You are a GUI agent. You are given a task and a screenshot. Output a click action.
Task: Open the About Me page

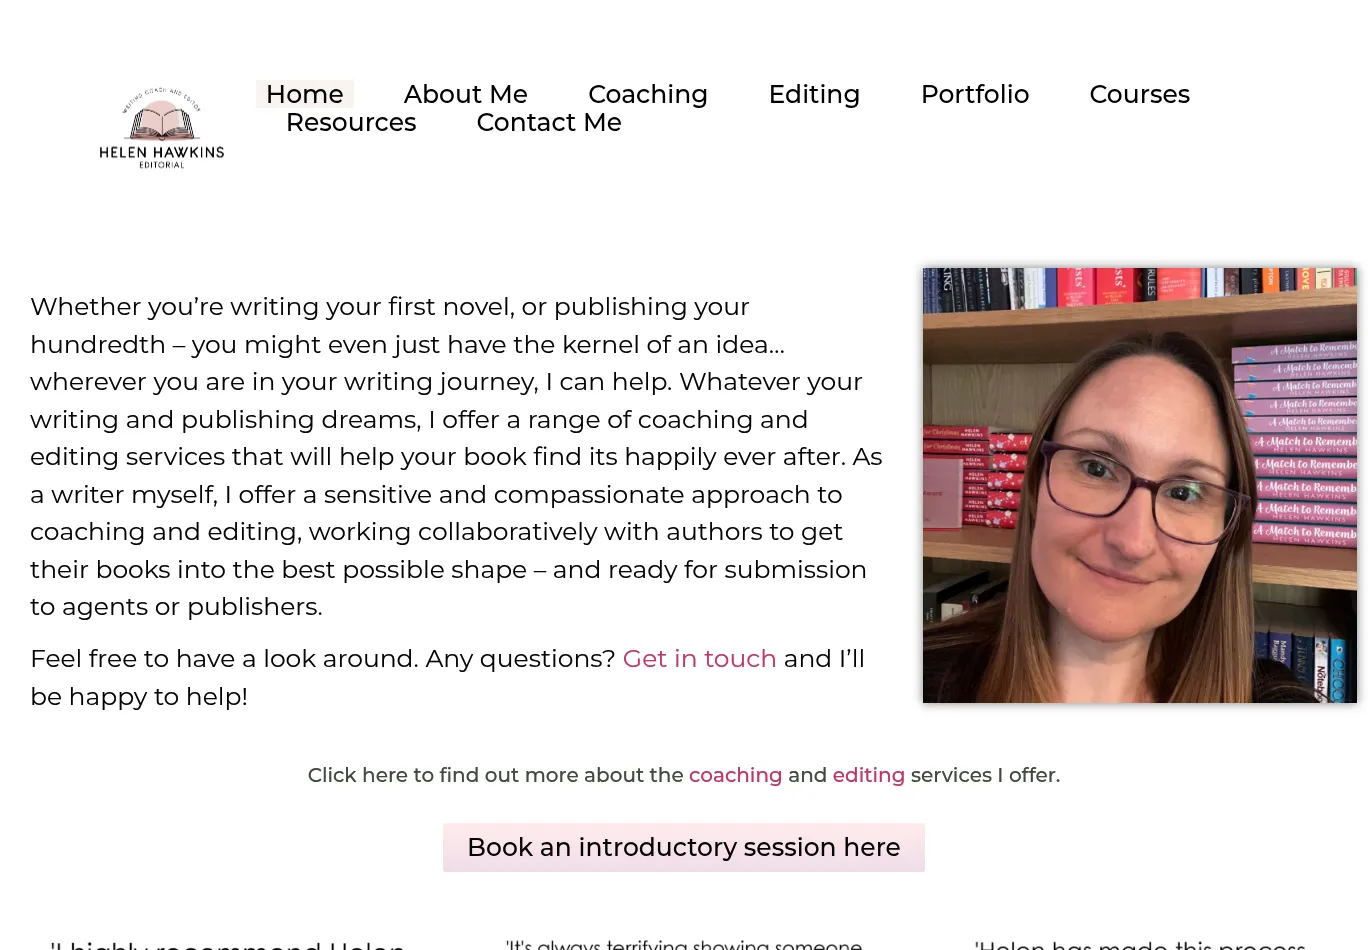click(465, 94)
